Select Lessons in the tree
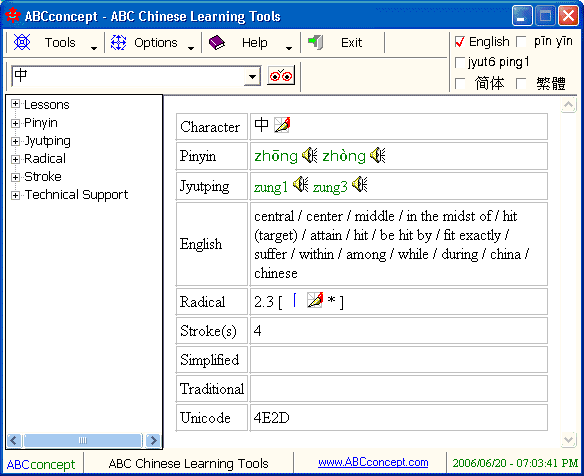 tap(47, 105)
